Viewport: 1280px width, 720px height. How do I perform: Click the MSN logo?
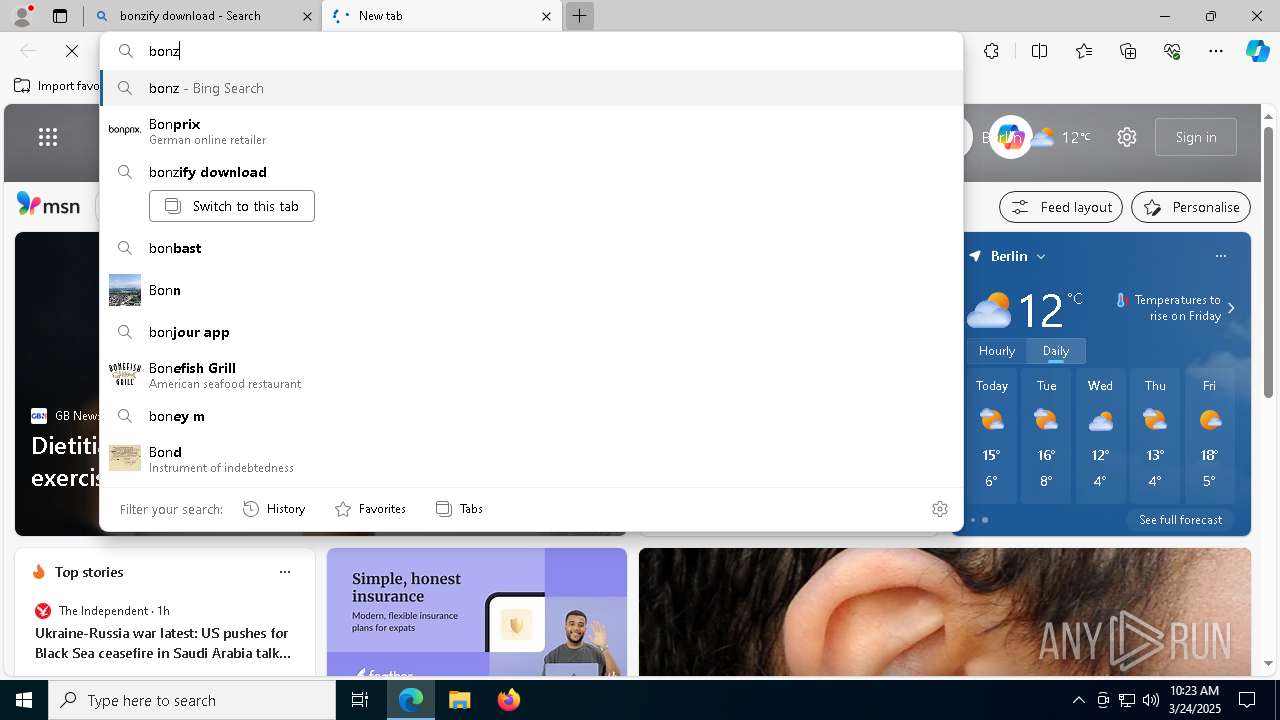coord(49,205)
